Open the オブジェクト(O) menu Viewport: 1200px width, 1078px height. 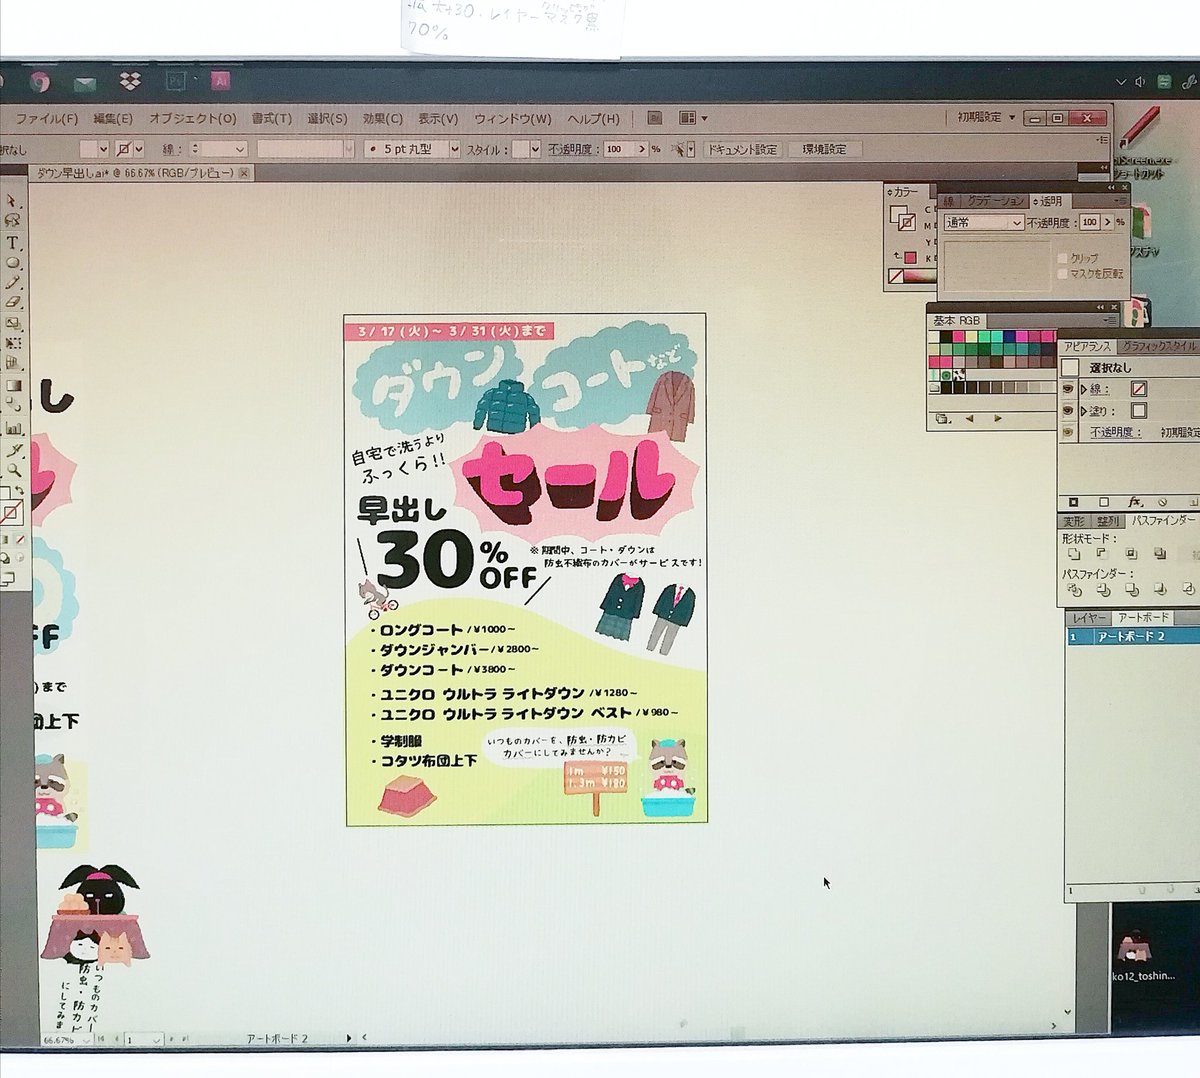coord(193,118)
